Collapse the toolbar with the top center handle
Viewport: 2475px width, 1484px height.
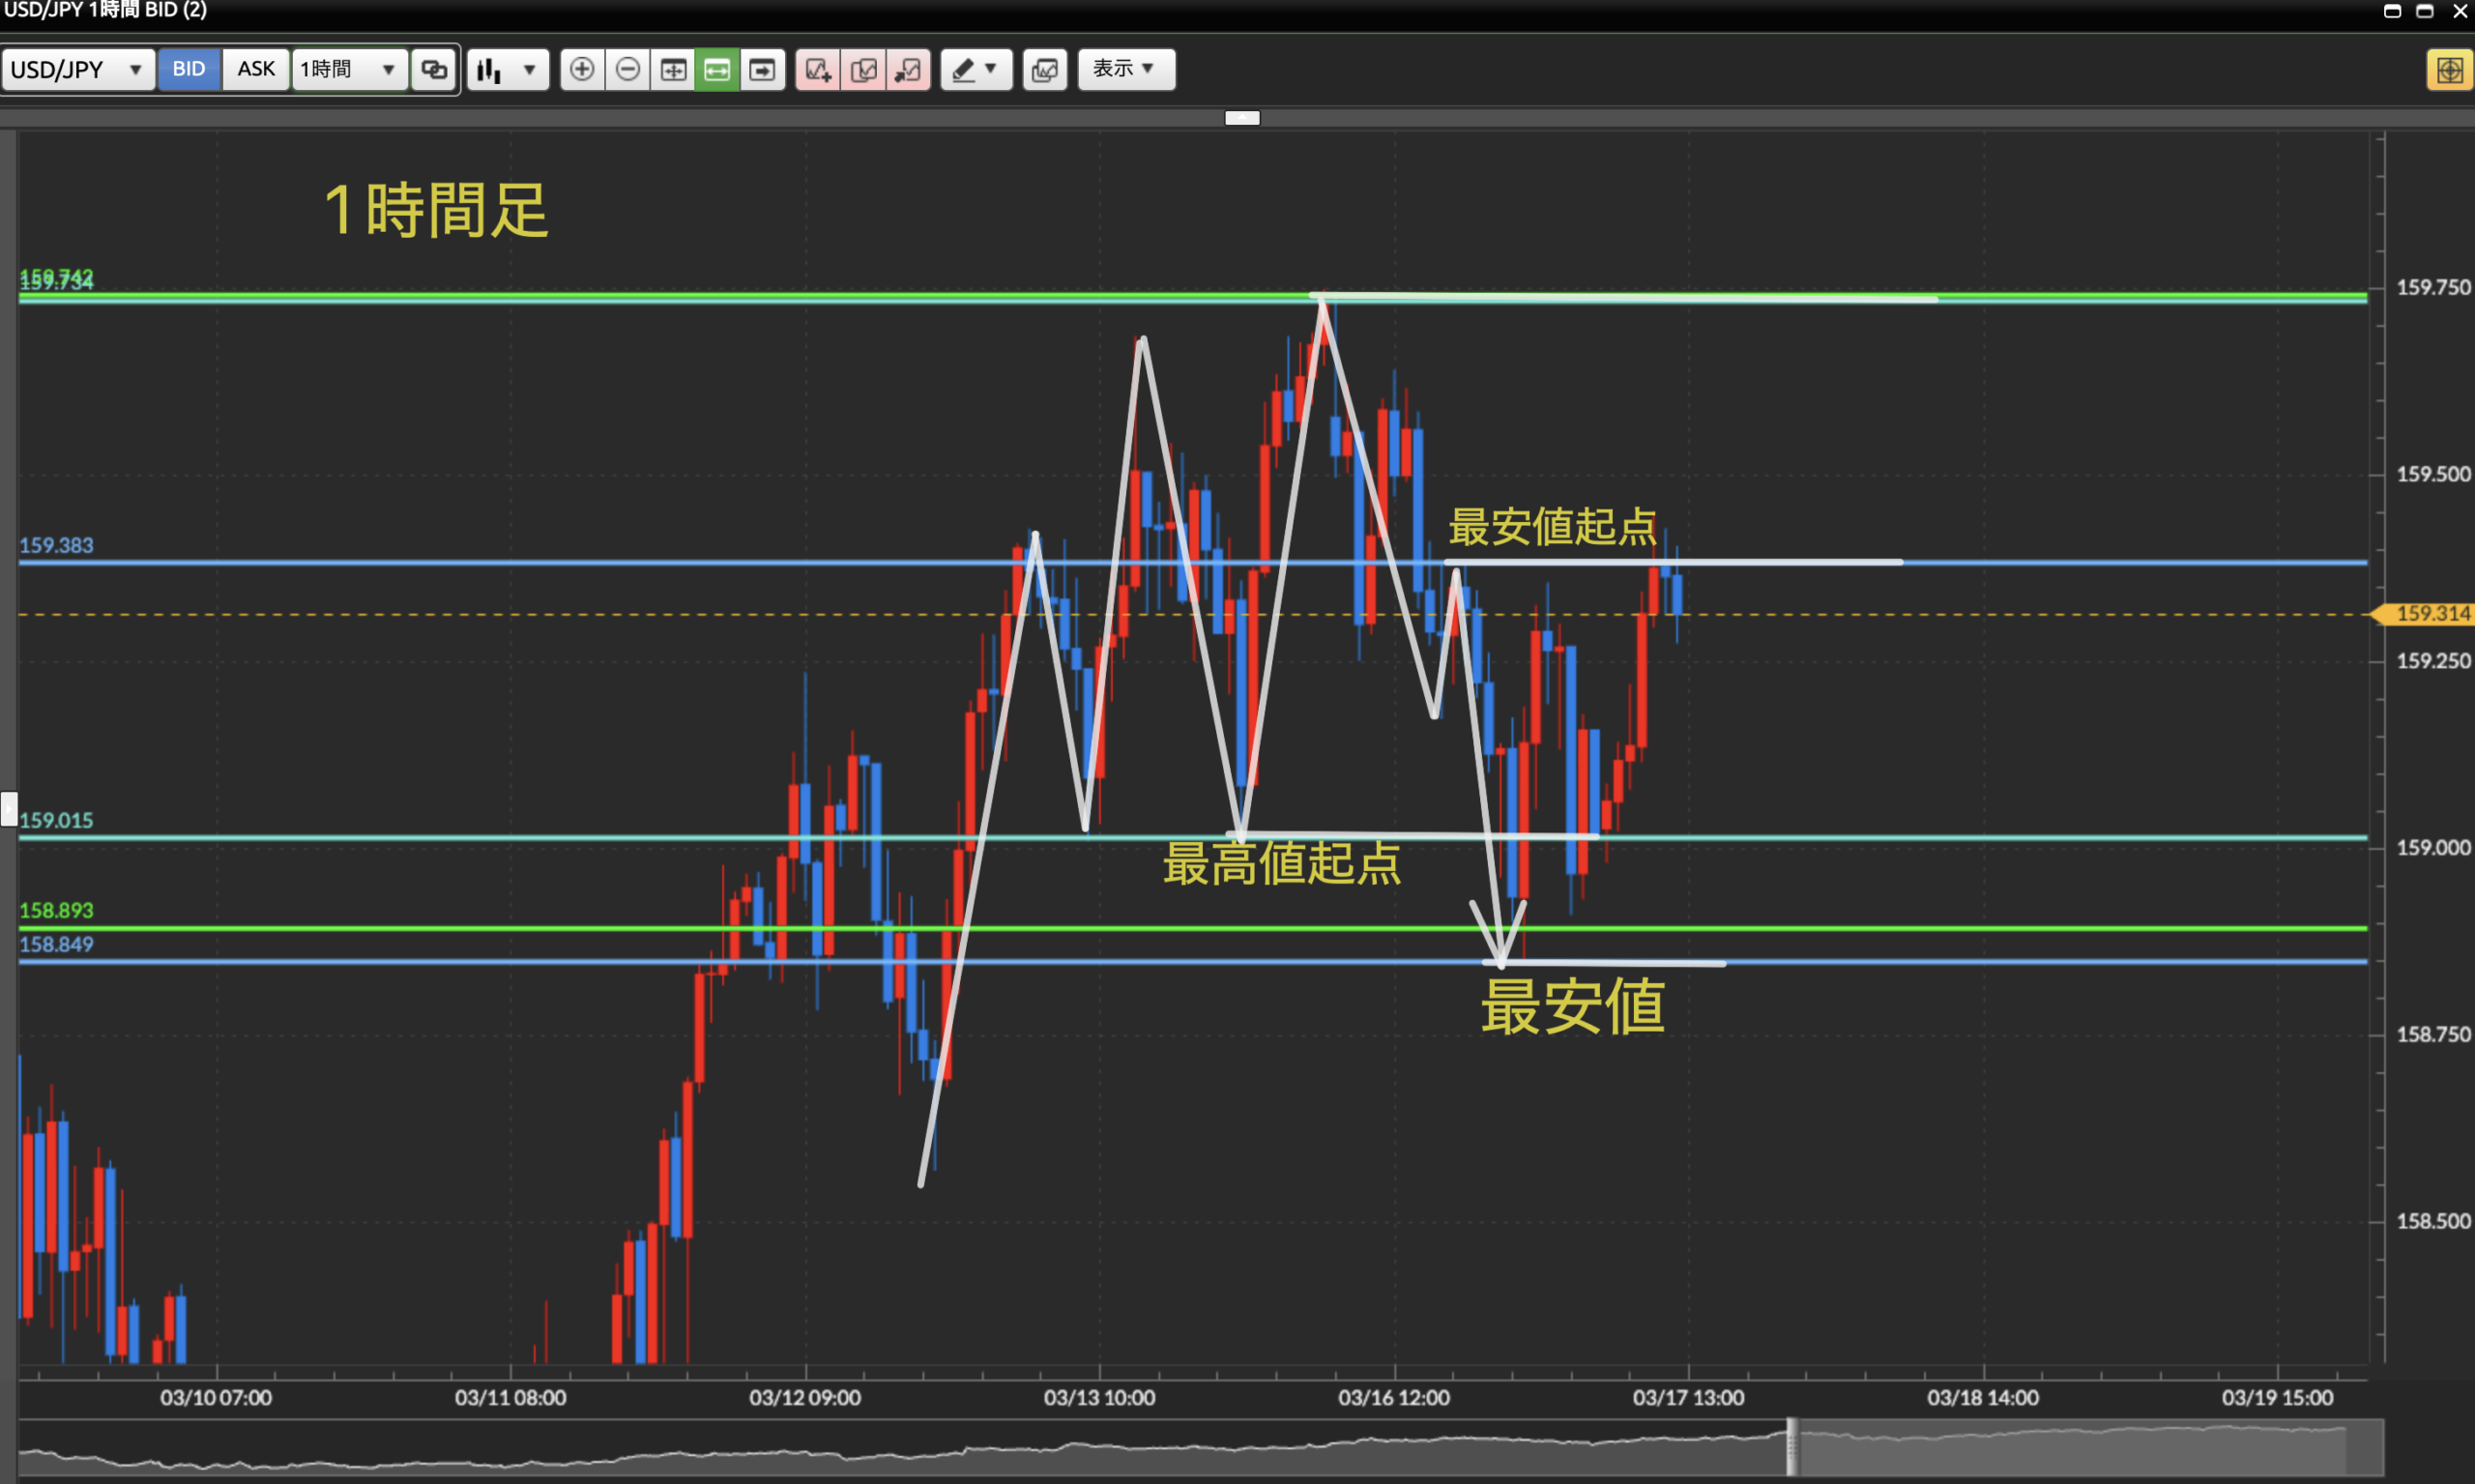click(1242, 118)
